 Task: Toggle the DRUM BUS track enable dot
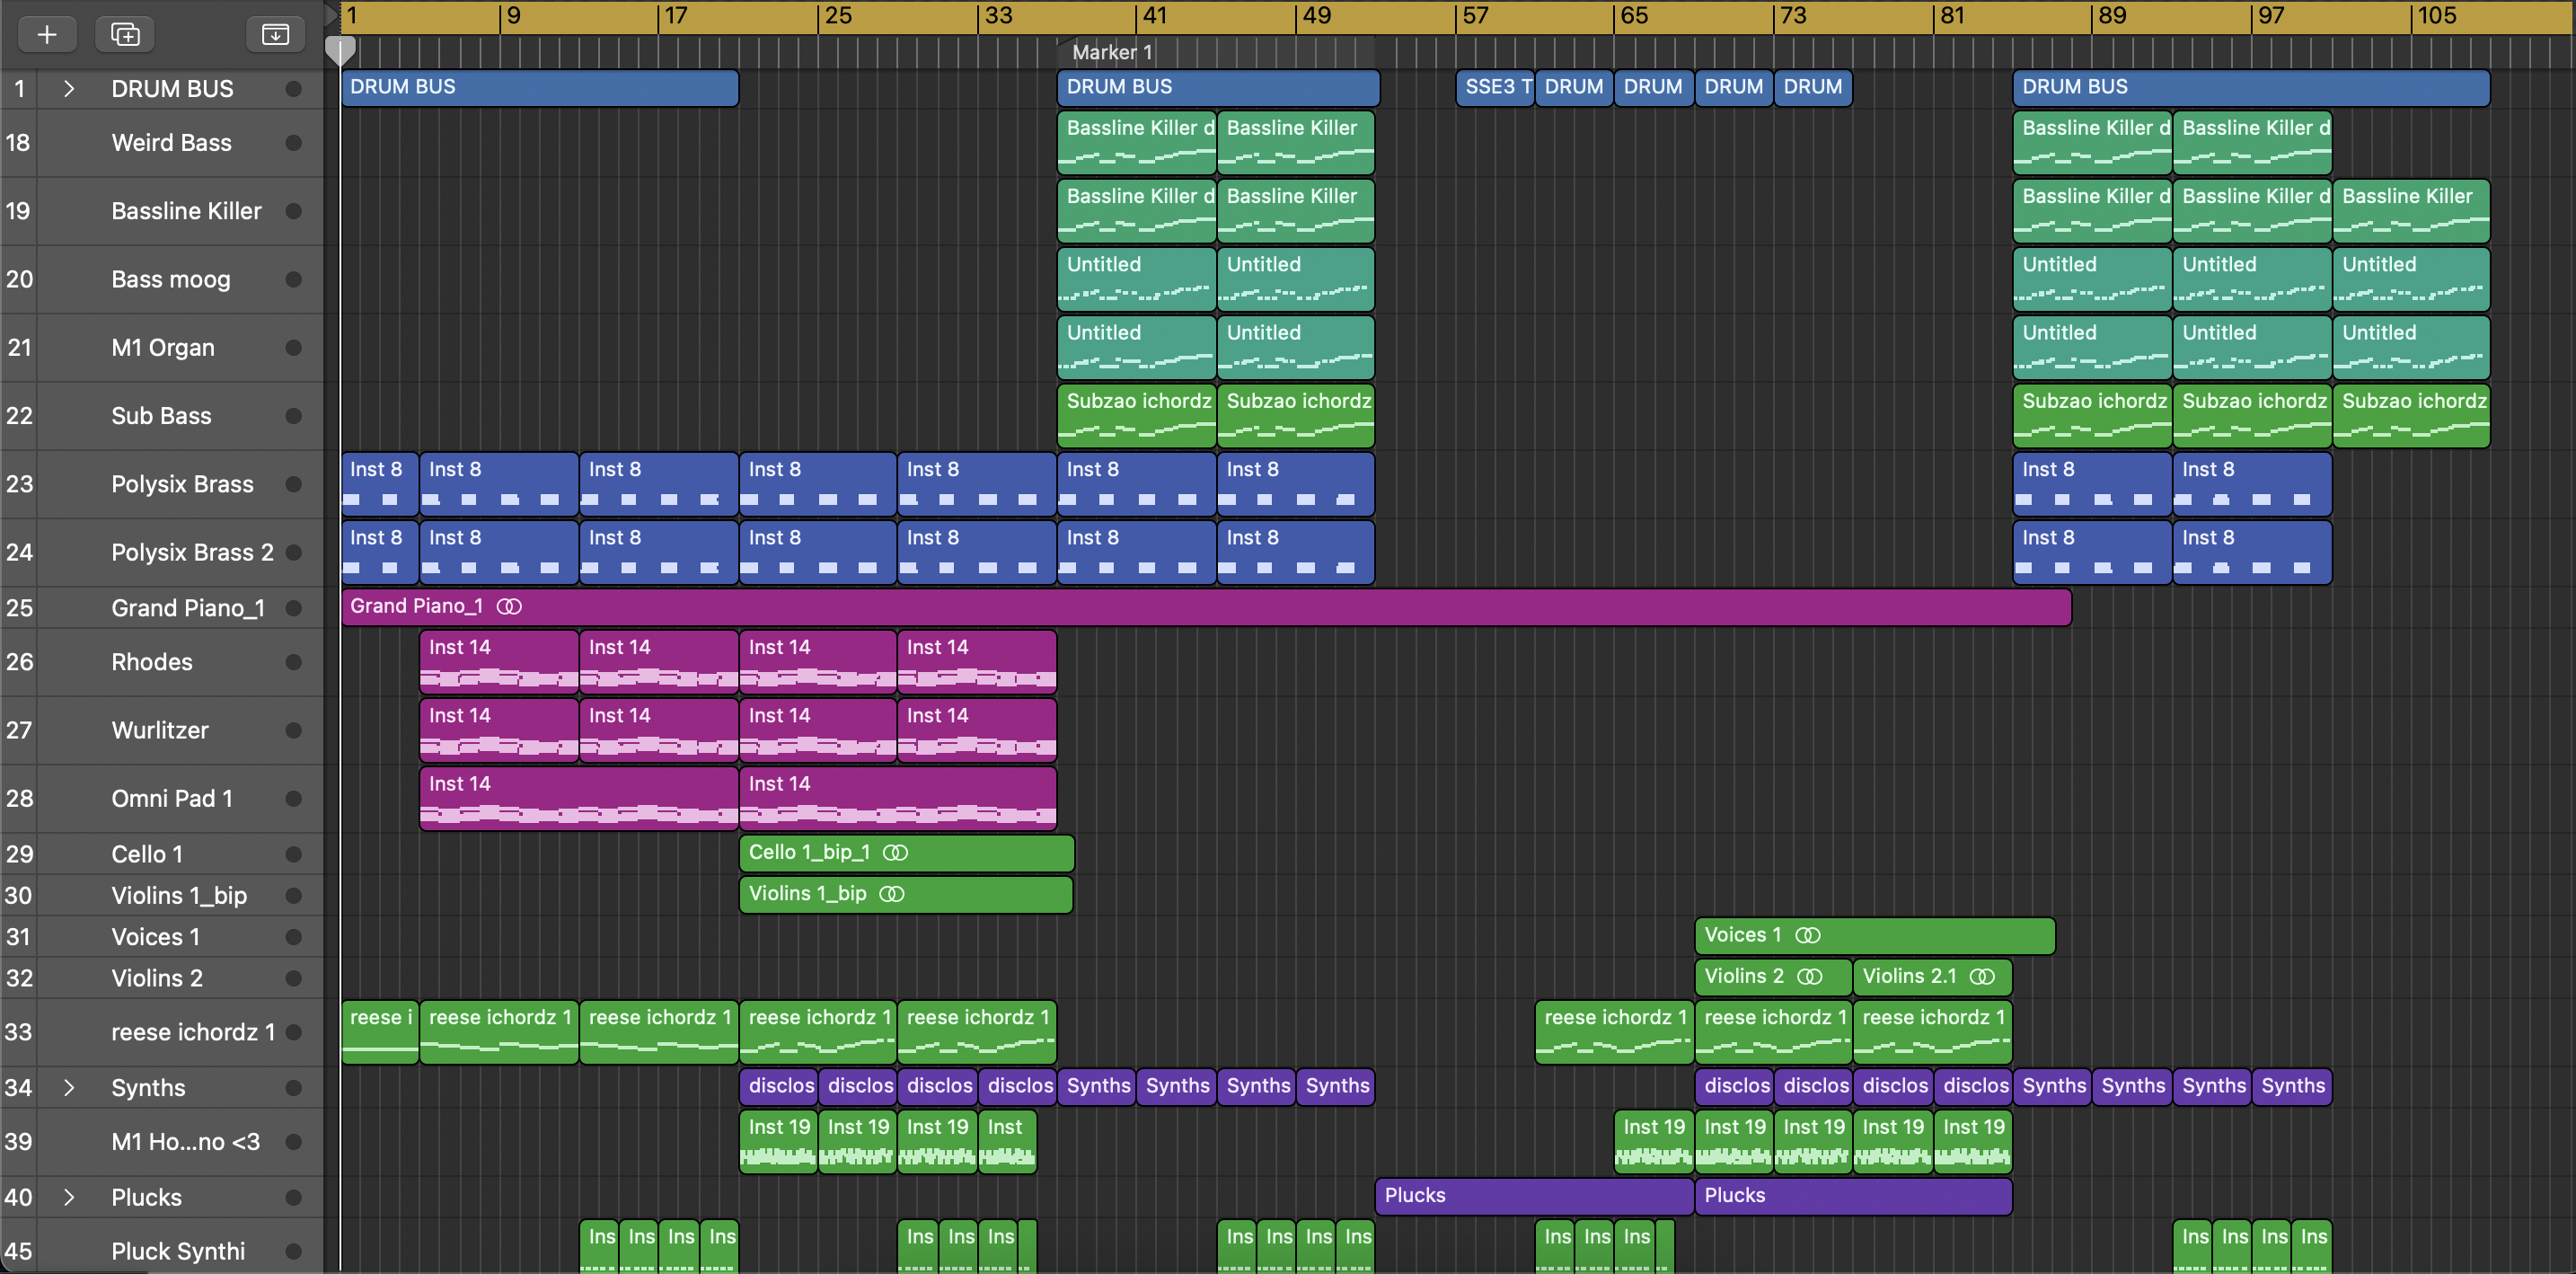click(293, 89)
